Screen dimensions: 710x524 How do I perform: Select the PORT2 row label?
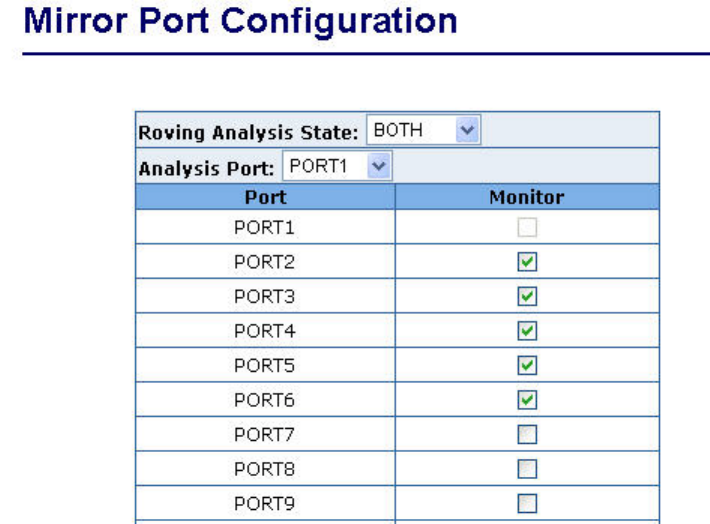(264, 262)
